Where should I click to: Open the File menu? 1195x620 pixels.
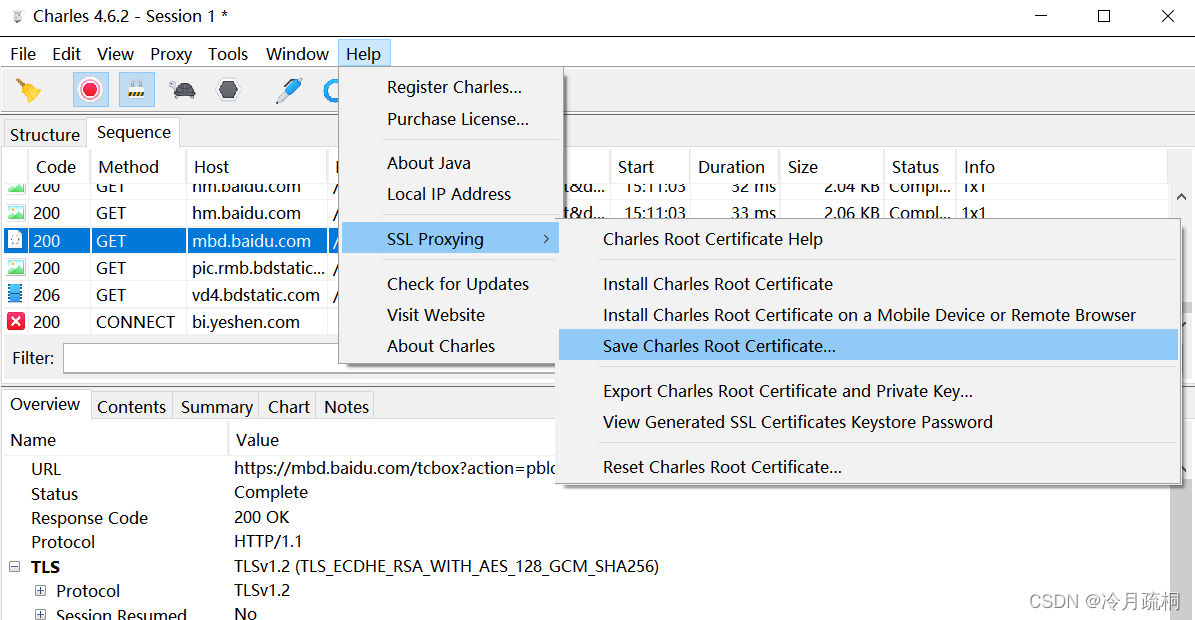tap(23, 54)
